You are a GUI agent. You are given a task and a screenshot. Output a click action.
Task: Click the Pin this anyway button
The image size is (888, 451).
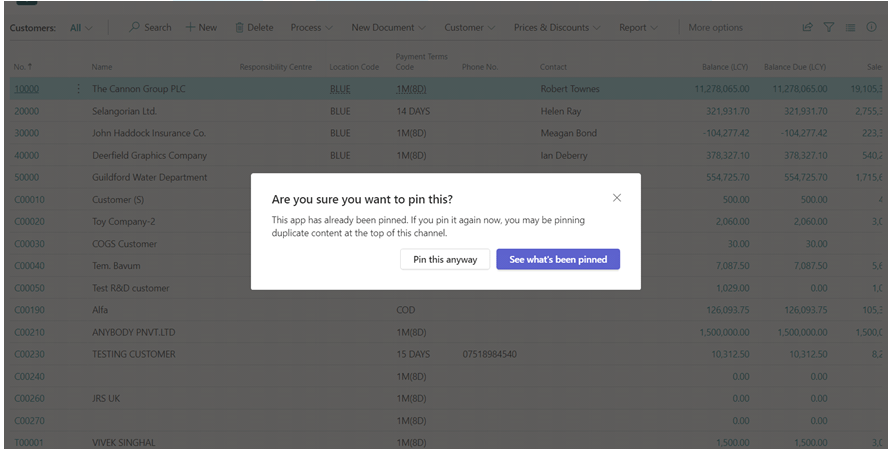(445, 259)
